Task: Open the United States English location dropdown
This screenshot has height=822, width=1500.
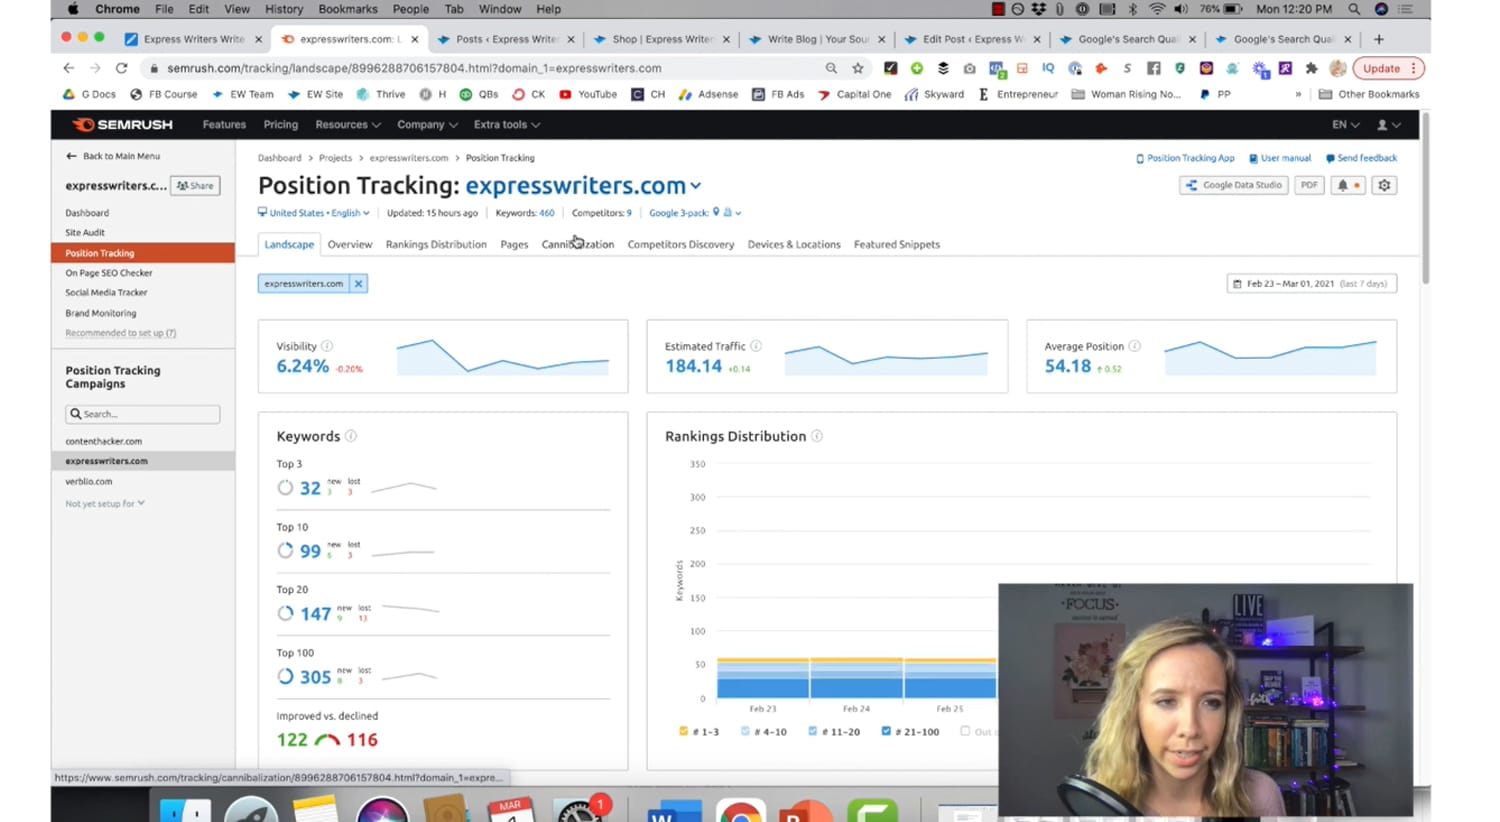Action: click(x=314, y=213)
